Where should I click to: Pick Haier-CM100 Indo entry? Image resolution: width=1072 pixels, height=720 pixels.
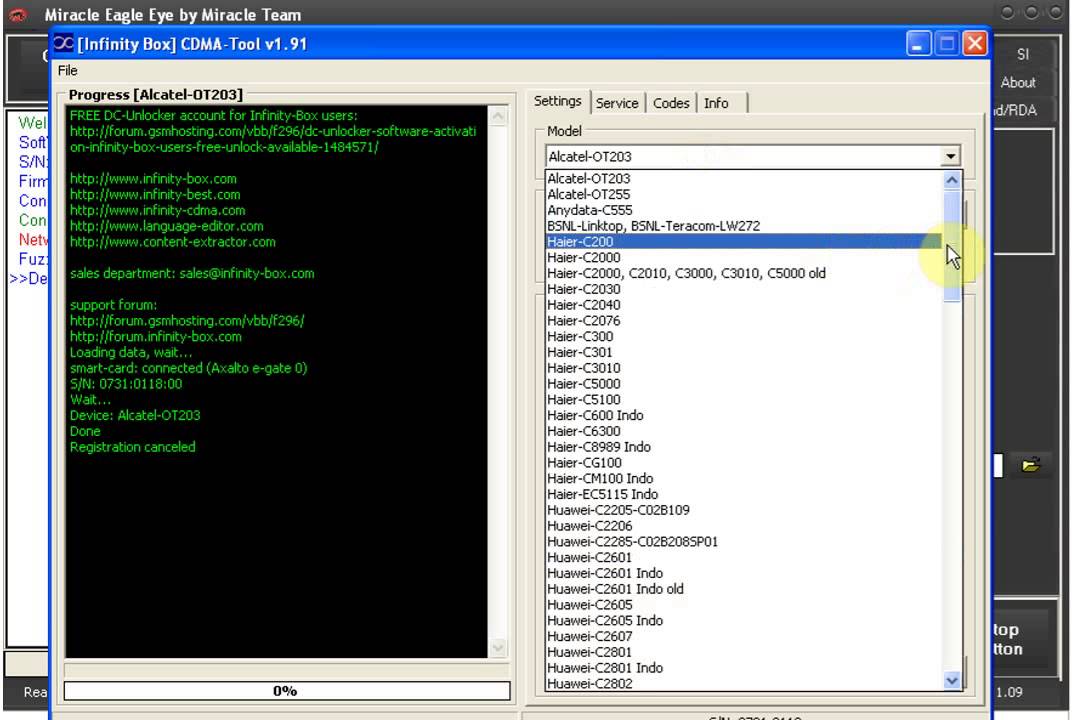tap(743, 478)
